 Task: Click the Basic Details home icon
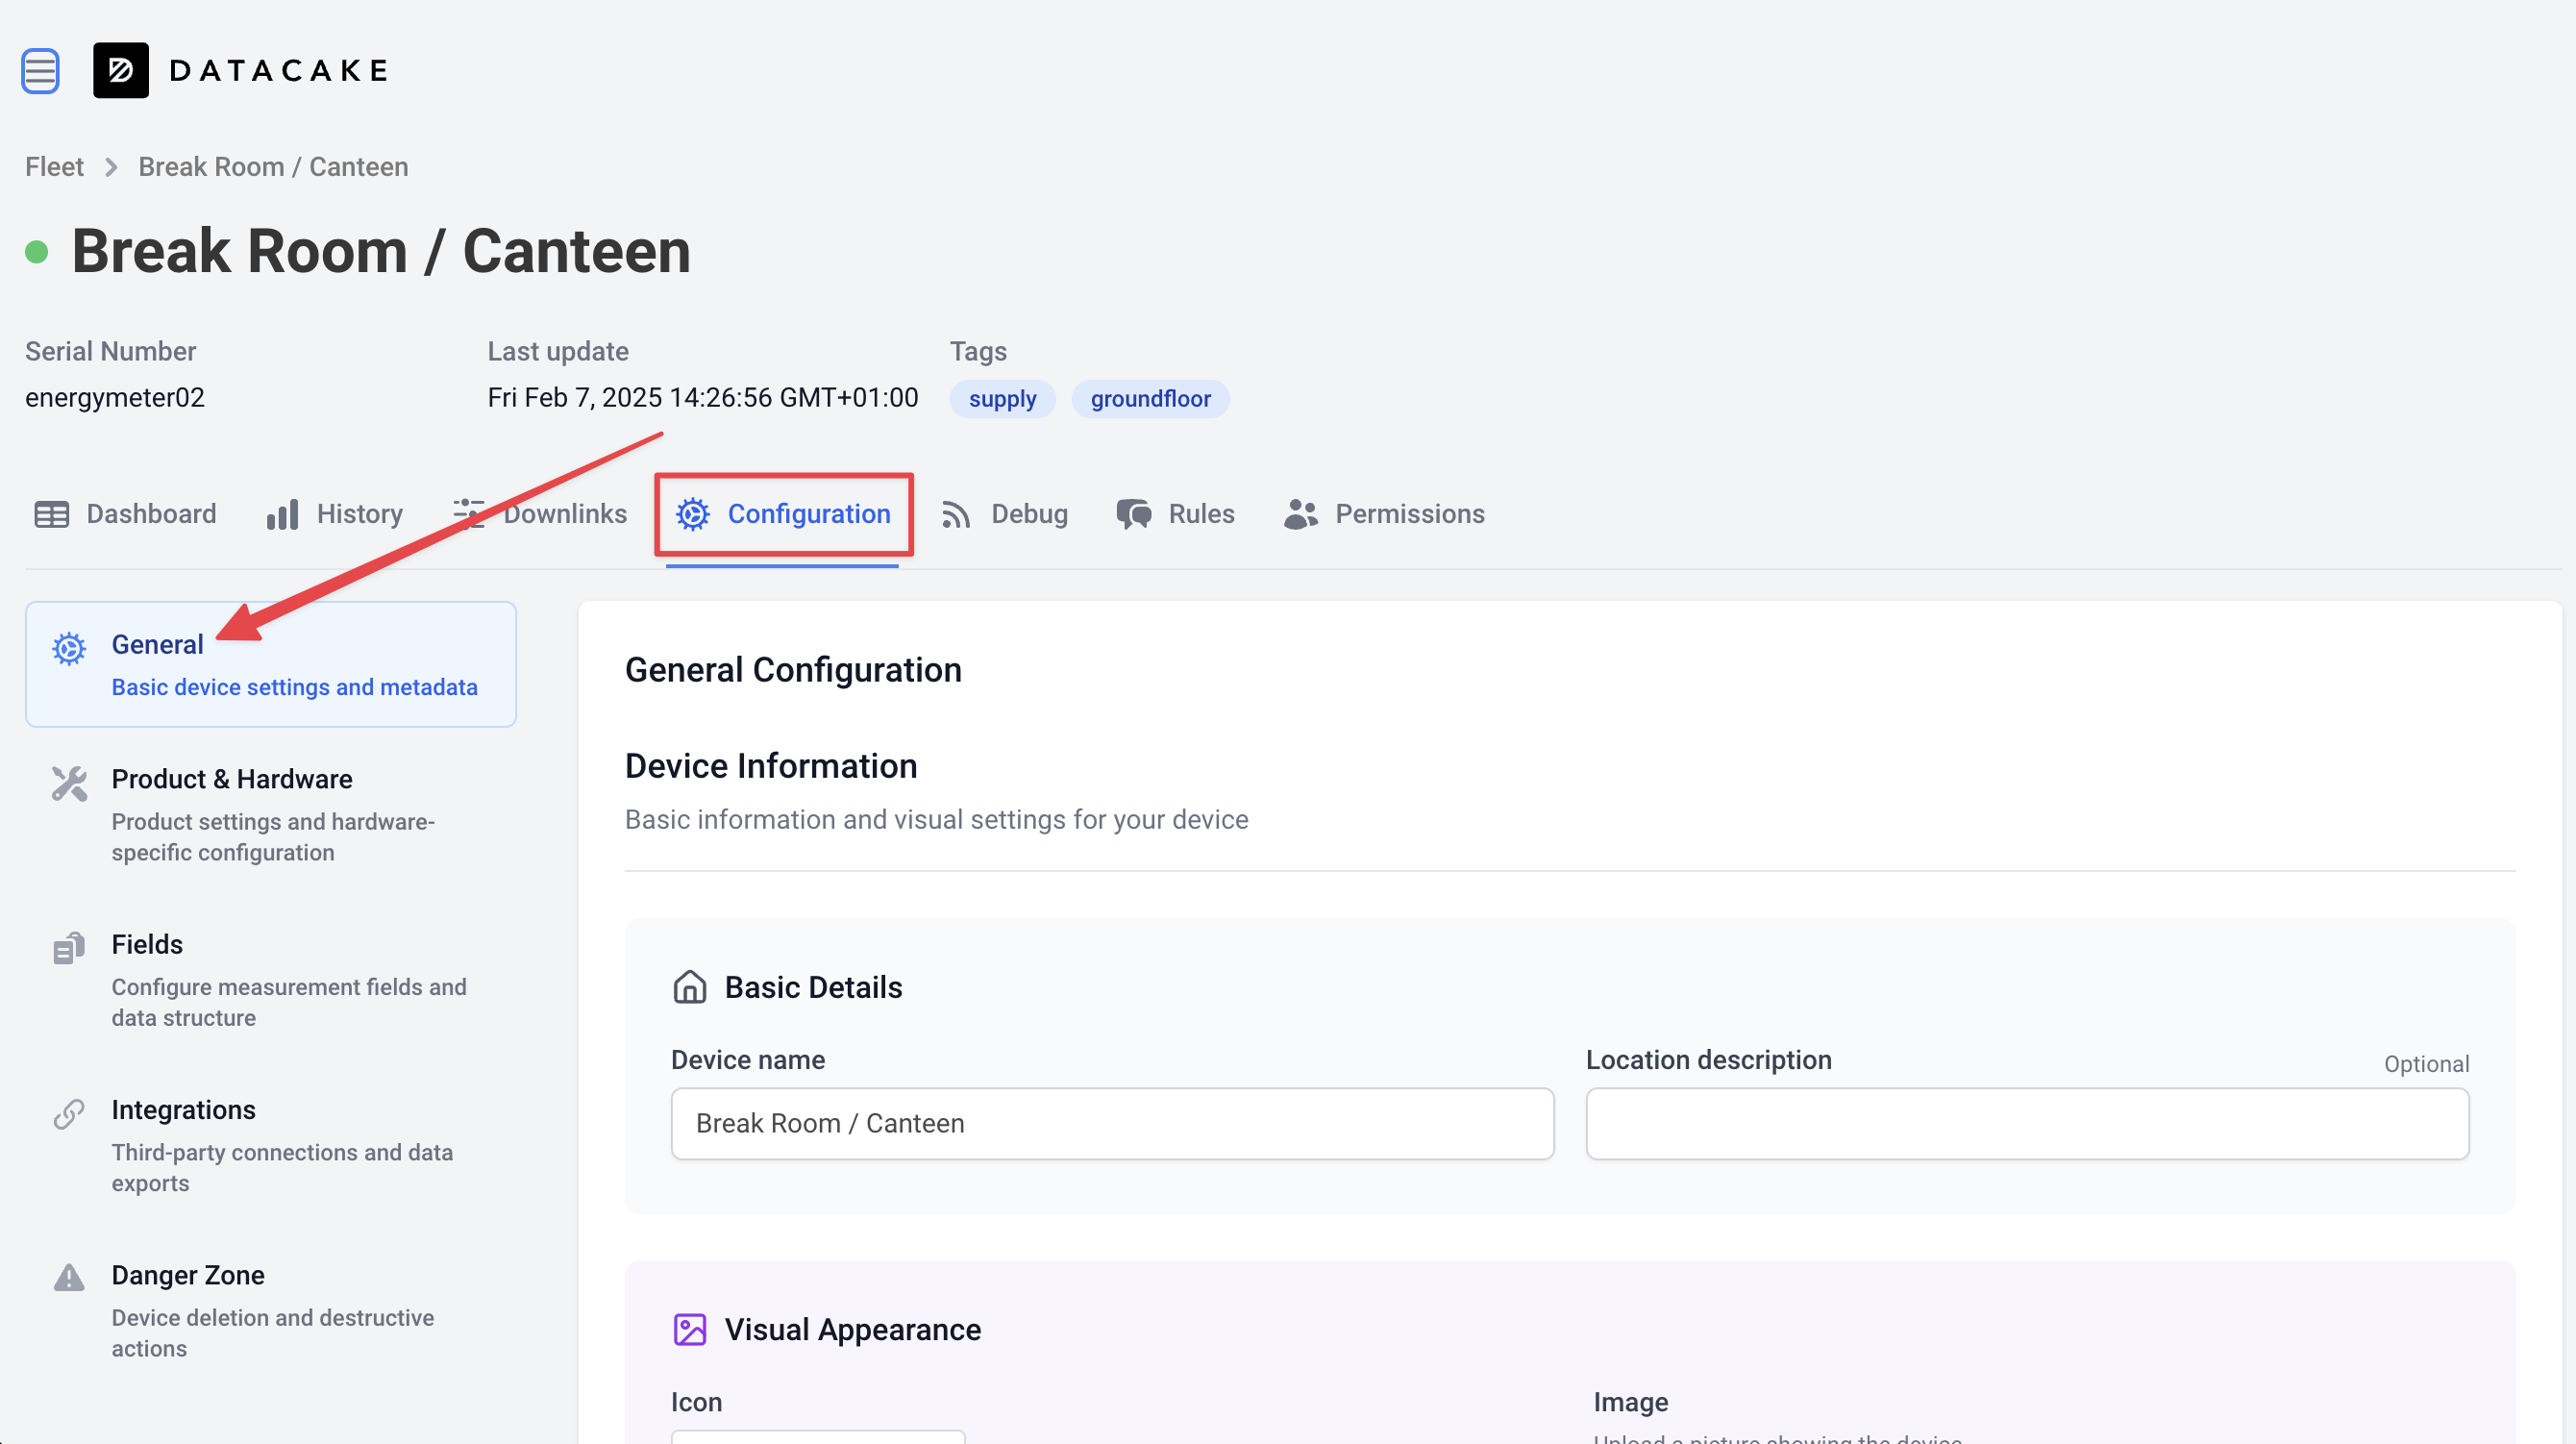690,987
